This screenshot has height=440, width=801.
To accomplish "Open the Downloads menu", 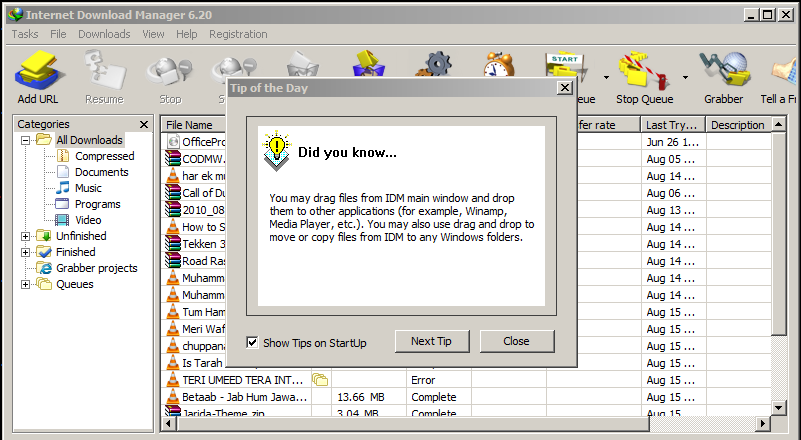I will [104, 34].
